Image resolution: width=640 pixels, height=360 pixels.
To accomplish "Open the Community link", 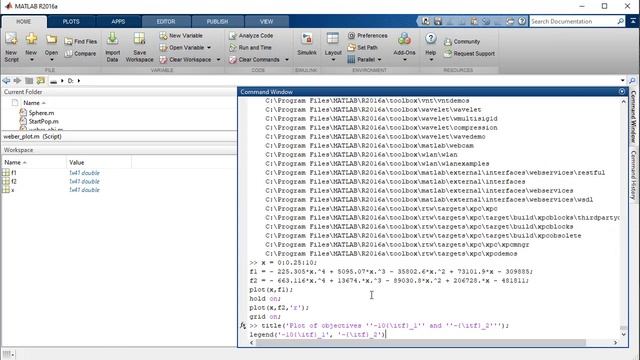I will pos(462,41).
